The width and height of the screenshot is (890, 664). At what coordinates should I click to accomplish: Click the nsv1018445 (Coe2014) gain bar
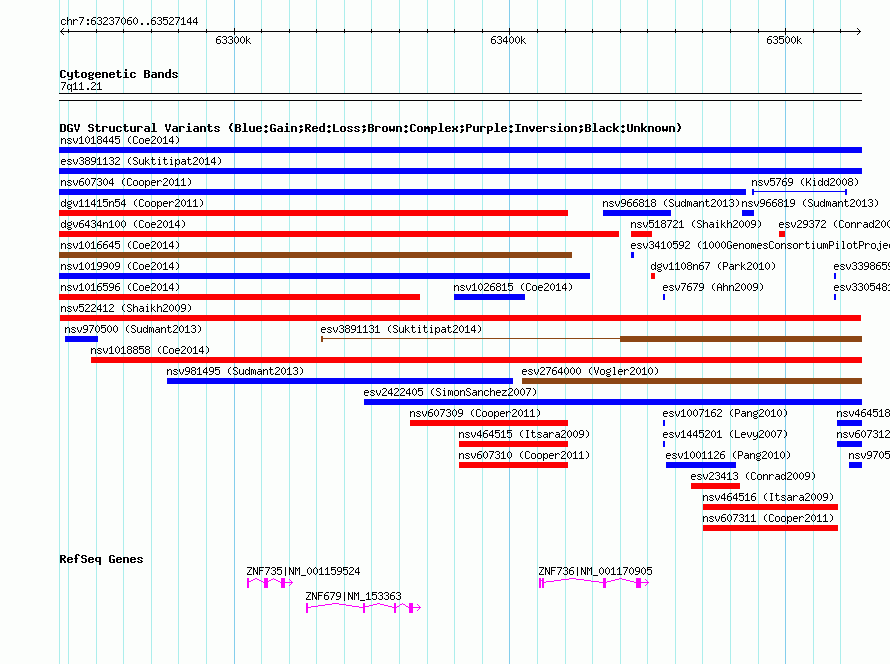click(460, 150)
